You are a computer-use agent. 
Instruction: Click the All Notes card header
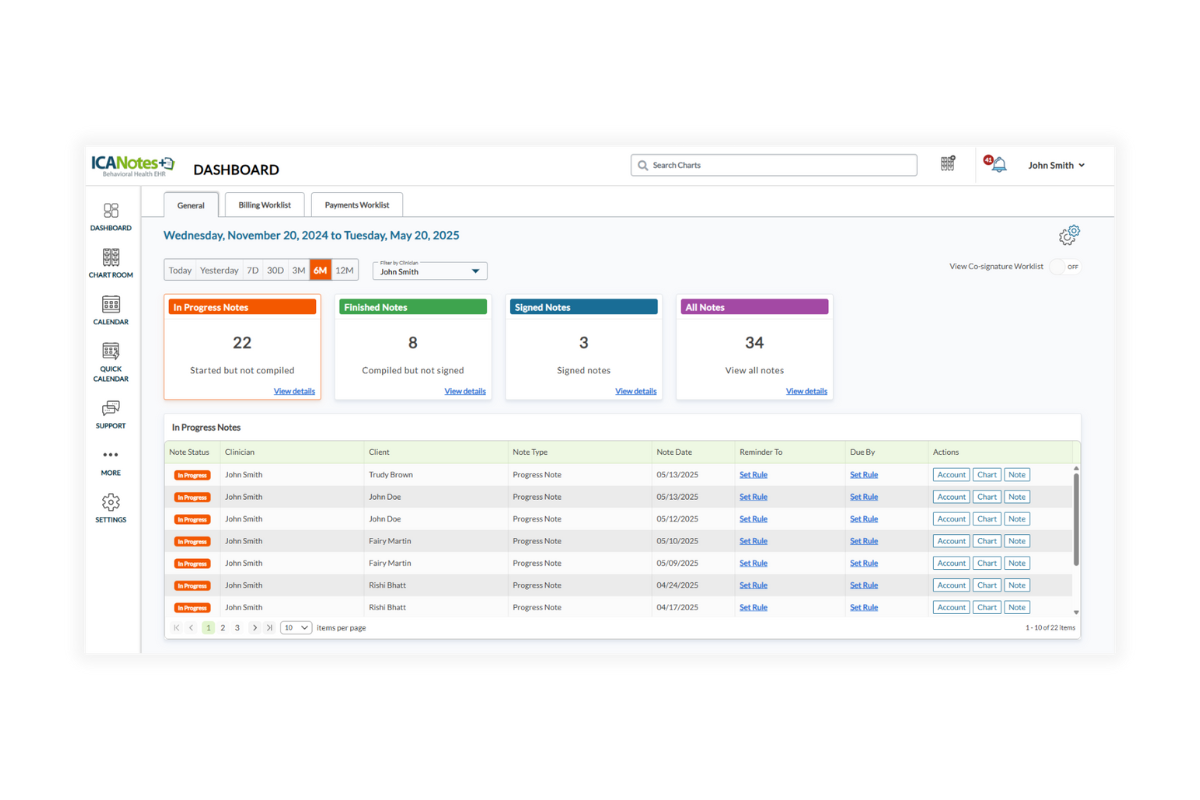(x=755, y=307)
